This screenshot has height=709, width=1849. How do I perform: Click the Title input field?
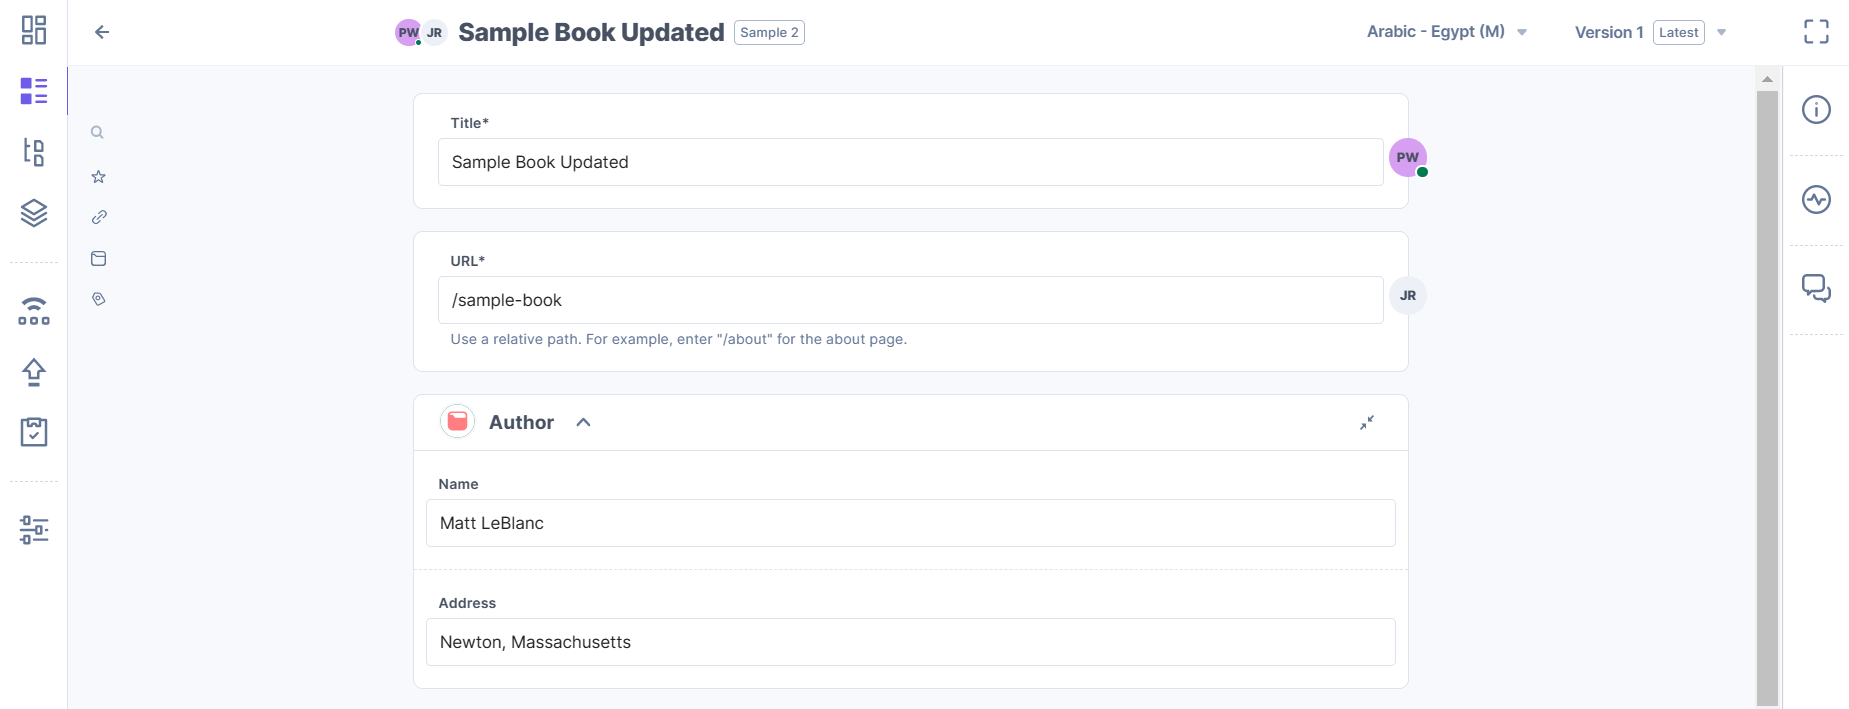click(x=910, y=162)
